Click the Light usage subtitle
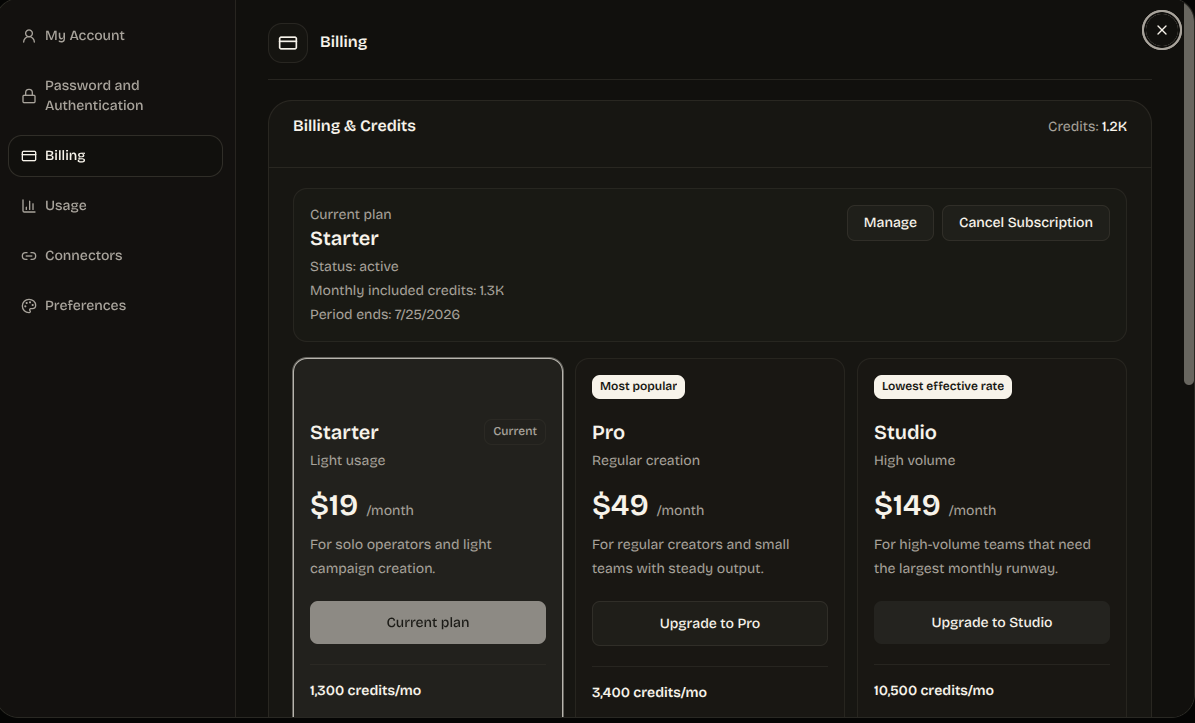 click(x=348, y=460)
